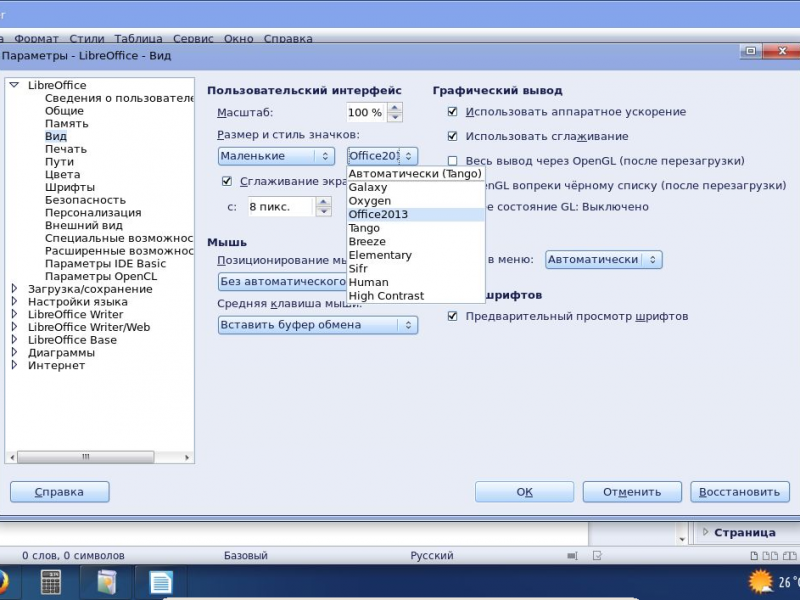Screen dimensions: 800x600
Task: Choose Office2013 in the list
Action: [415, 214]
